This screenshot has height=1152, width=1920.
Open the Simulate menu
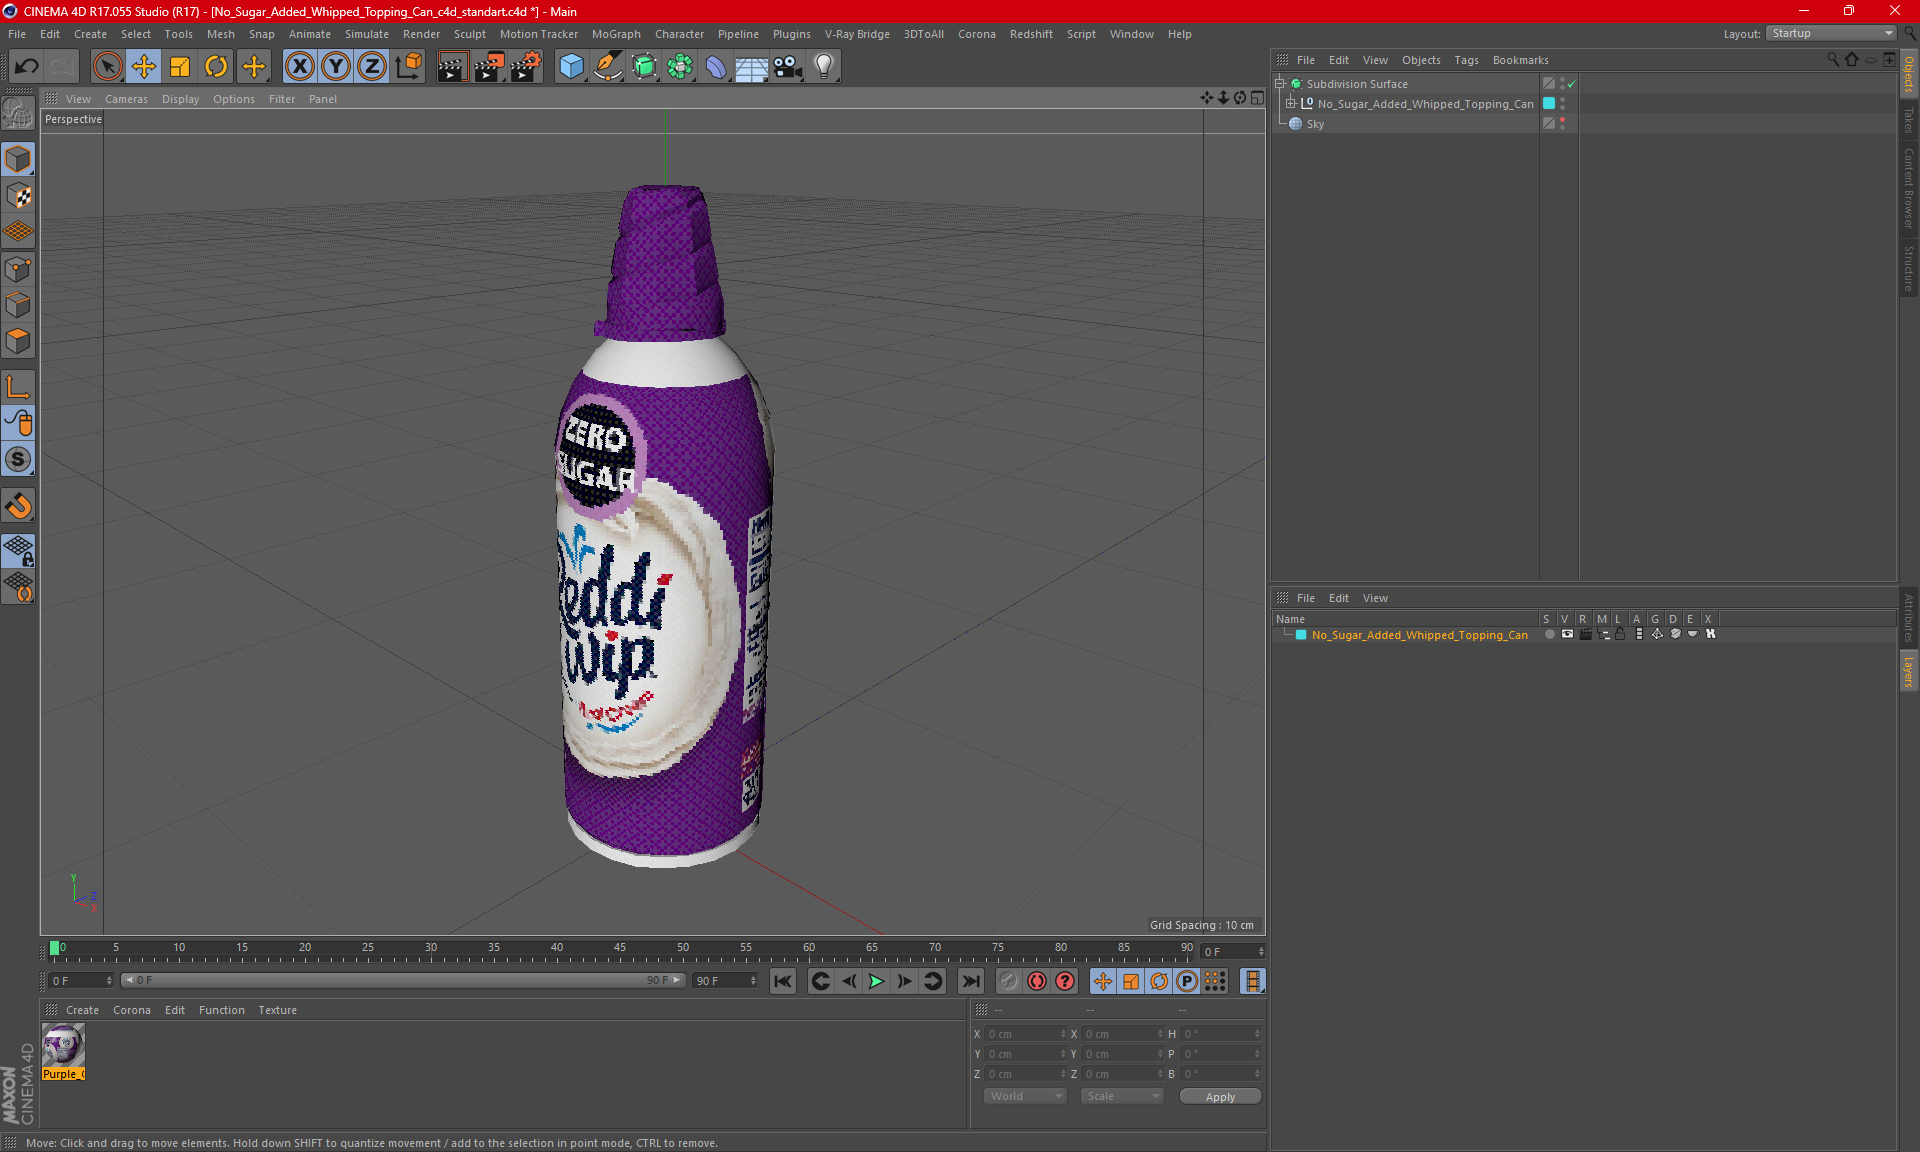[367, 34]
